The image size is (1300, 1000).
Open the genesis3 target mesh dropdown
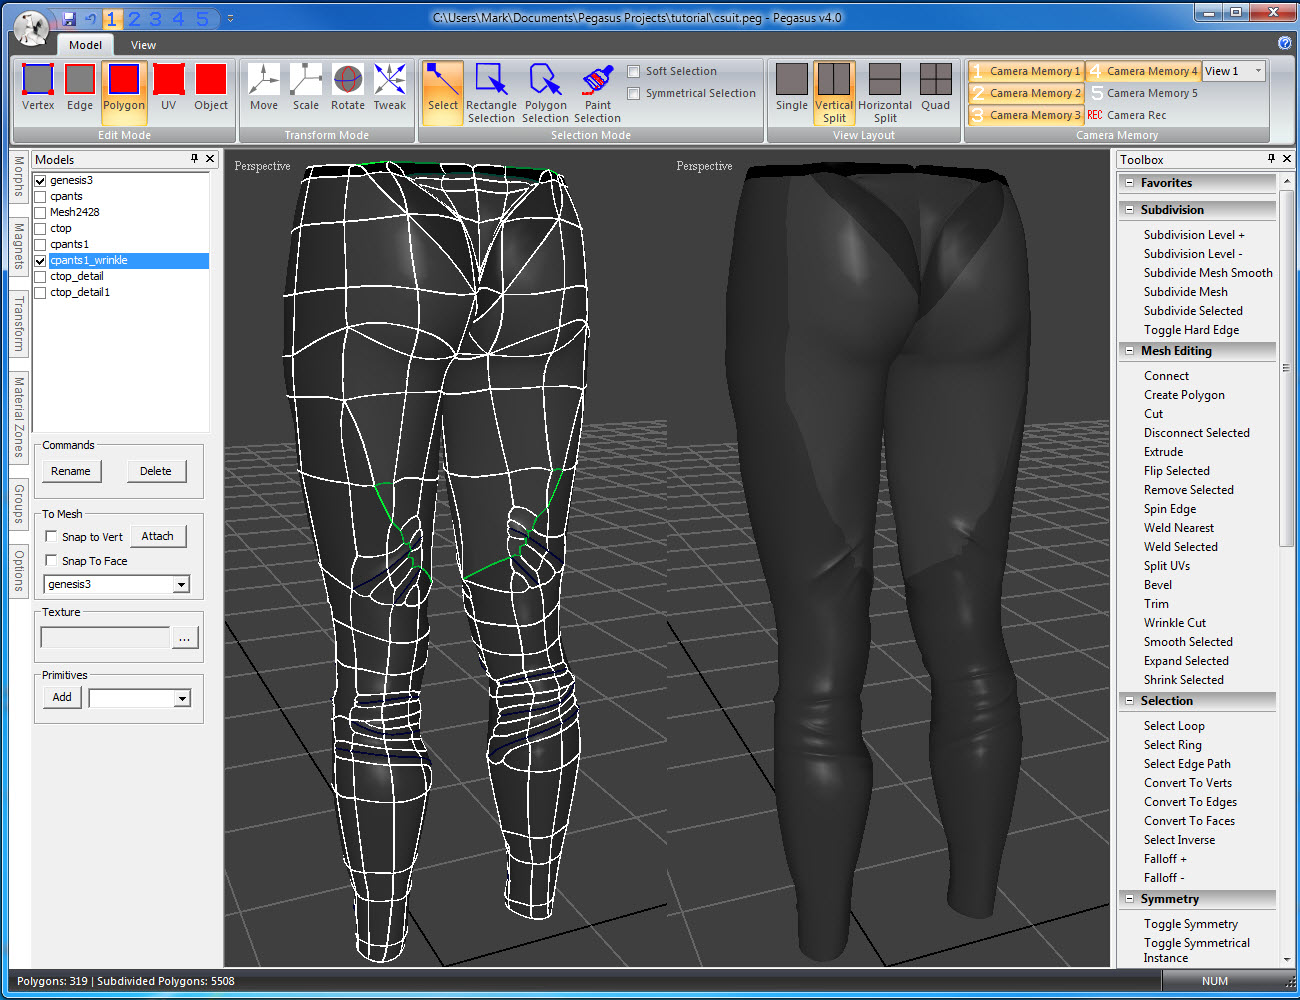click(x=181, y=584)
